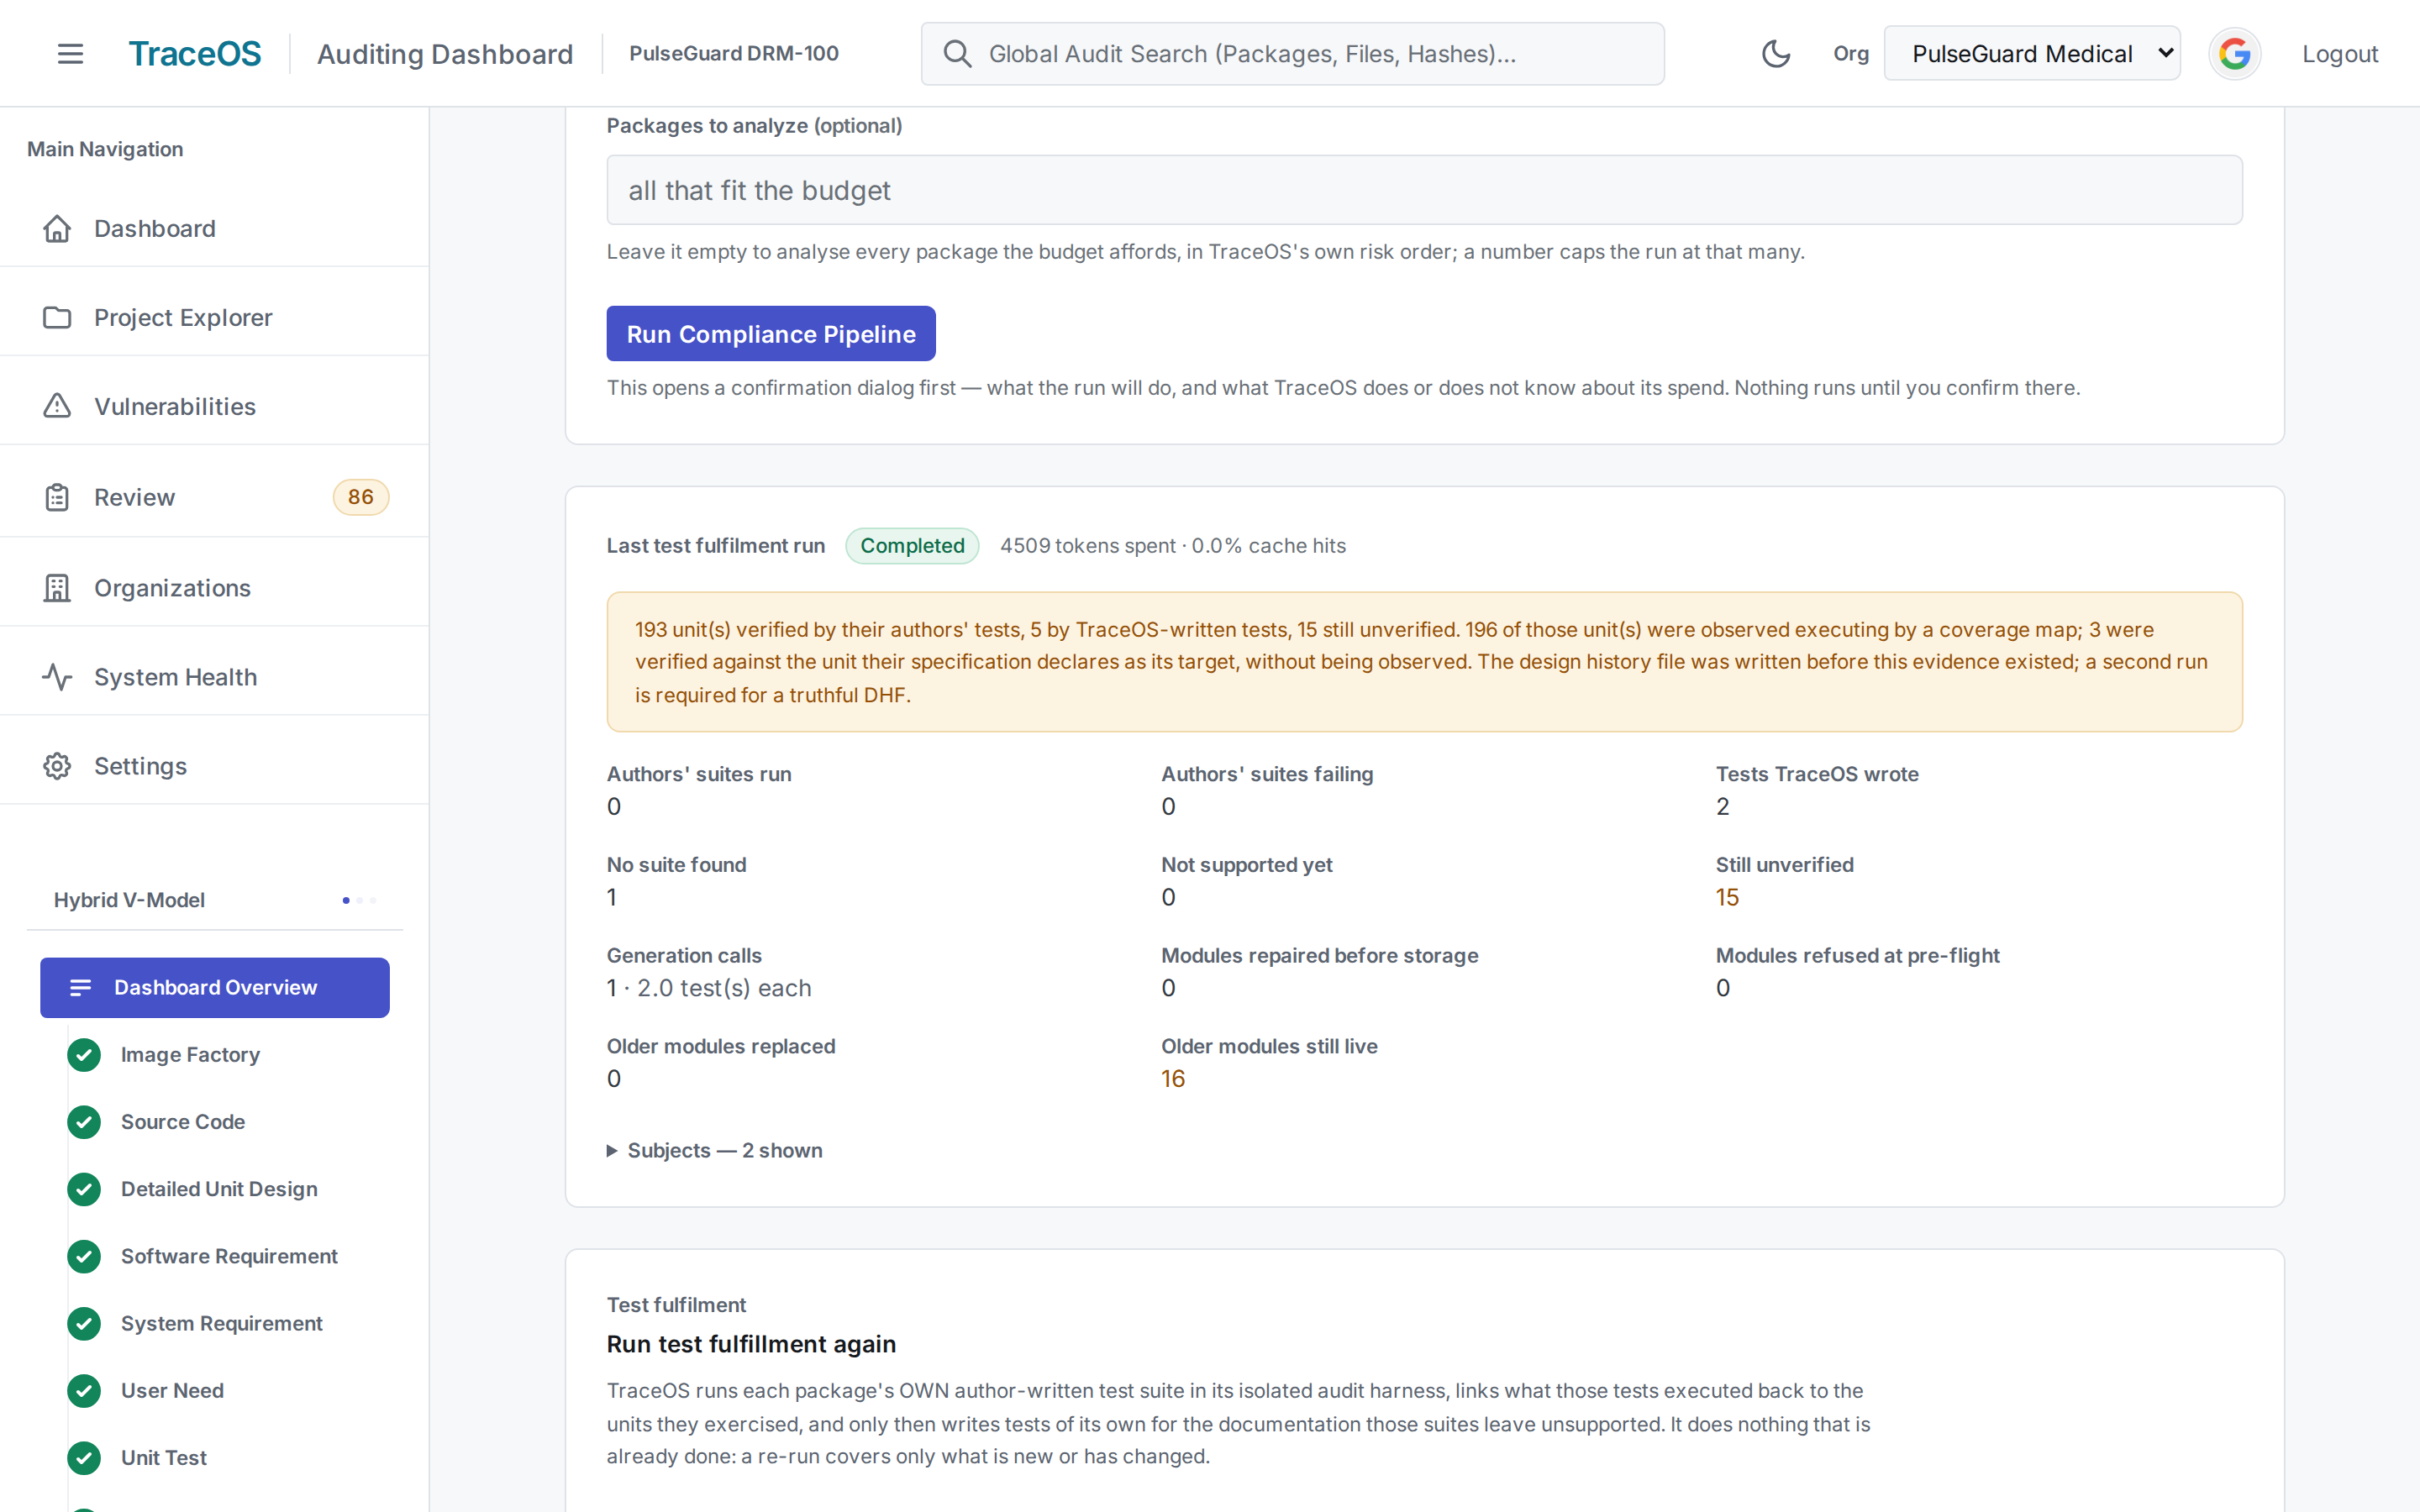
Task: Click the Packages to analyze input
Action: click(1424, 190)
